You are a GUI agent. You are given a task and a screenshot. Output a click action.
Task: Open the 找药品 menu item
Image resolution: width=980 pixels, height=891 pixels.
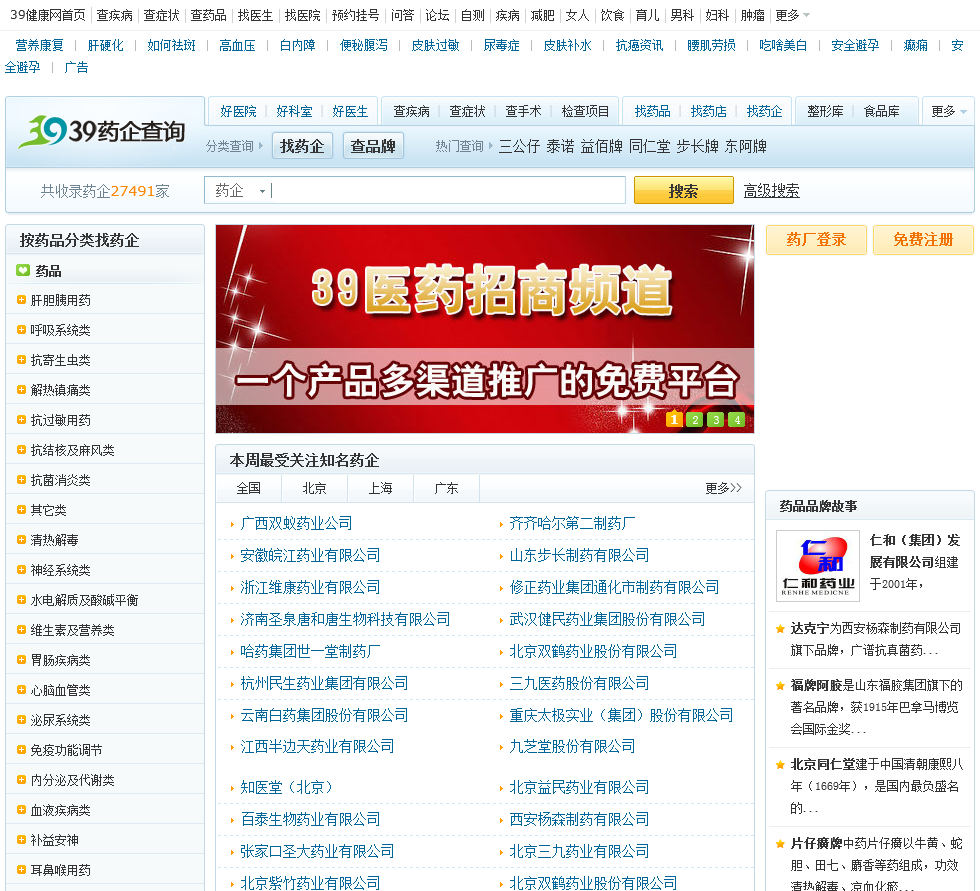[652, 111]
